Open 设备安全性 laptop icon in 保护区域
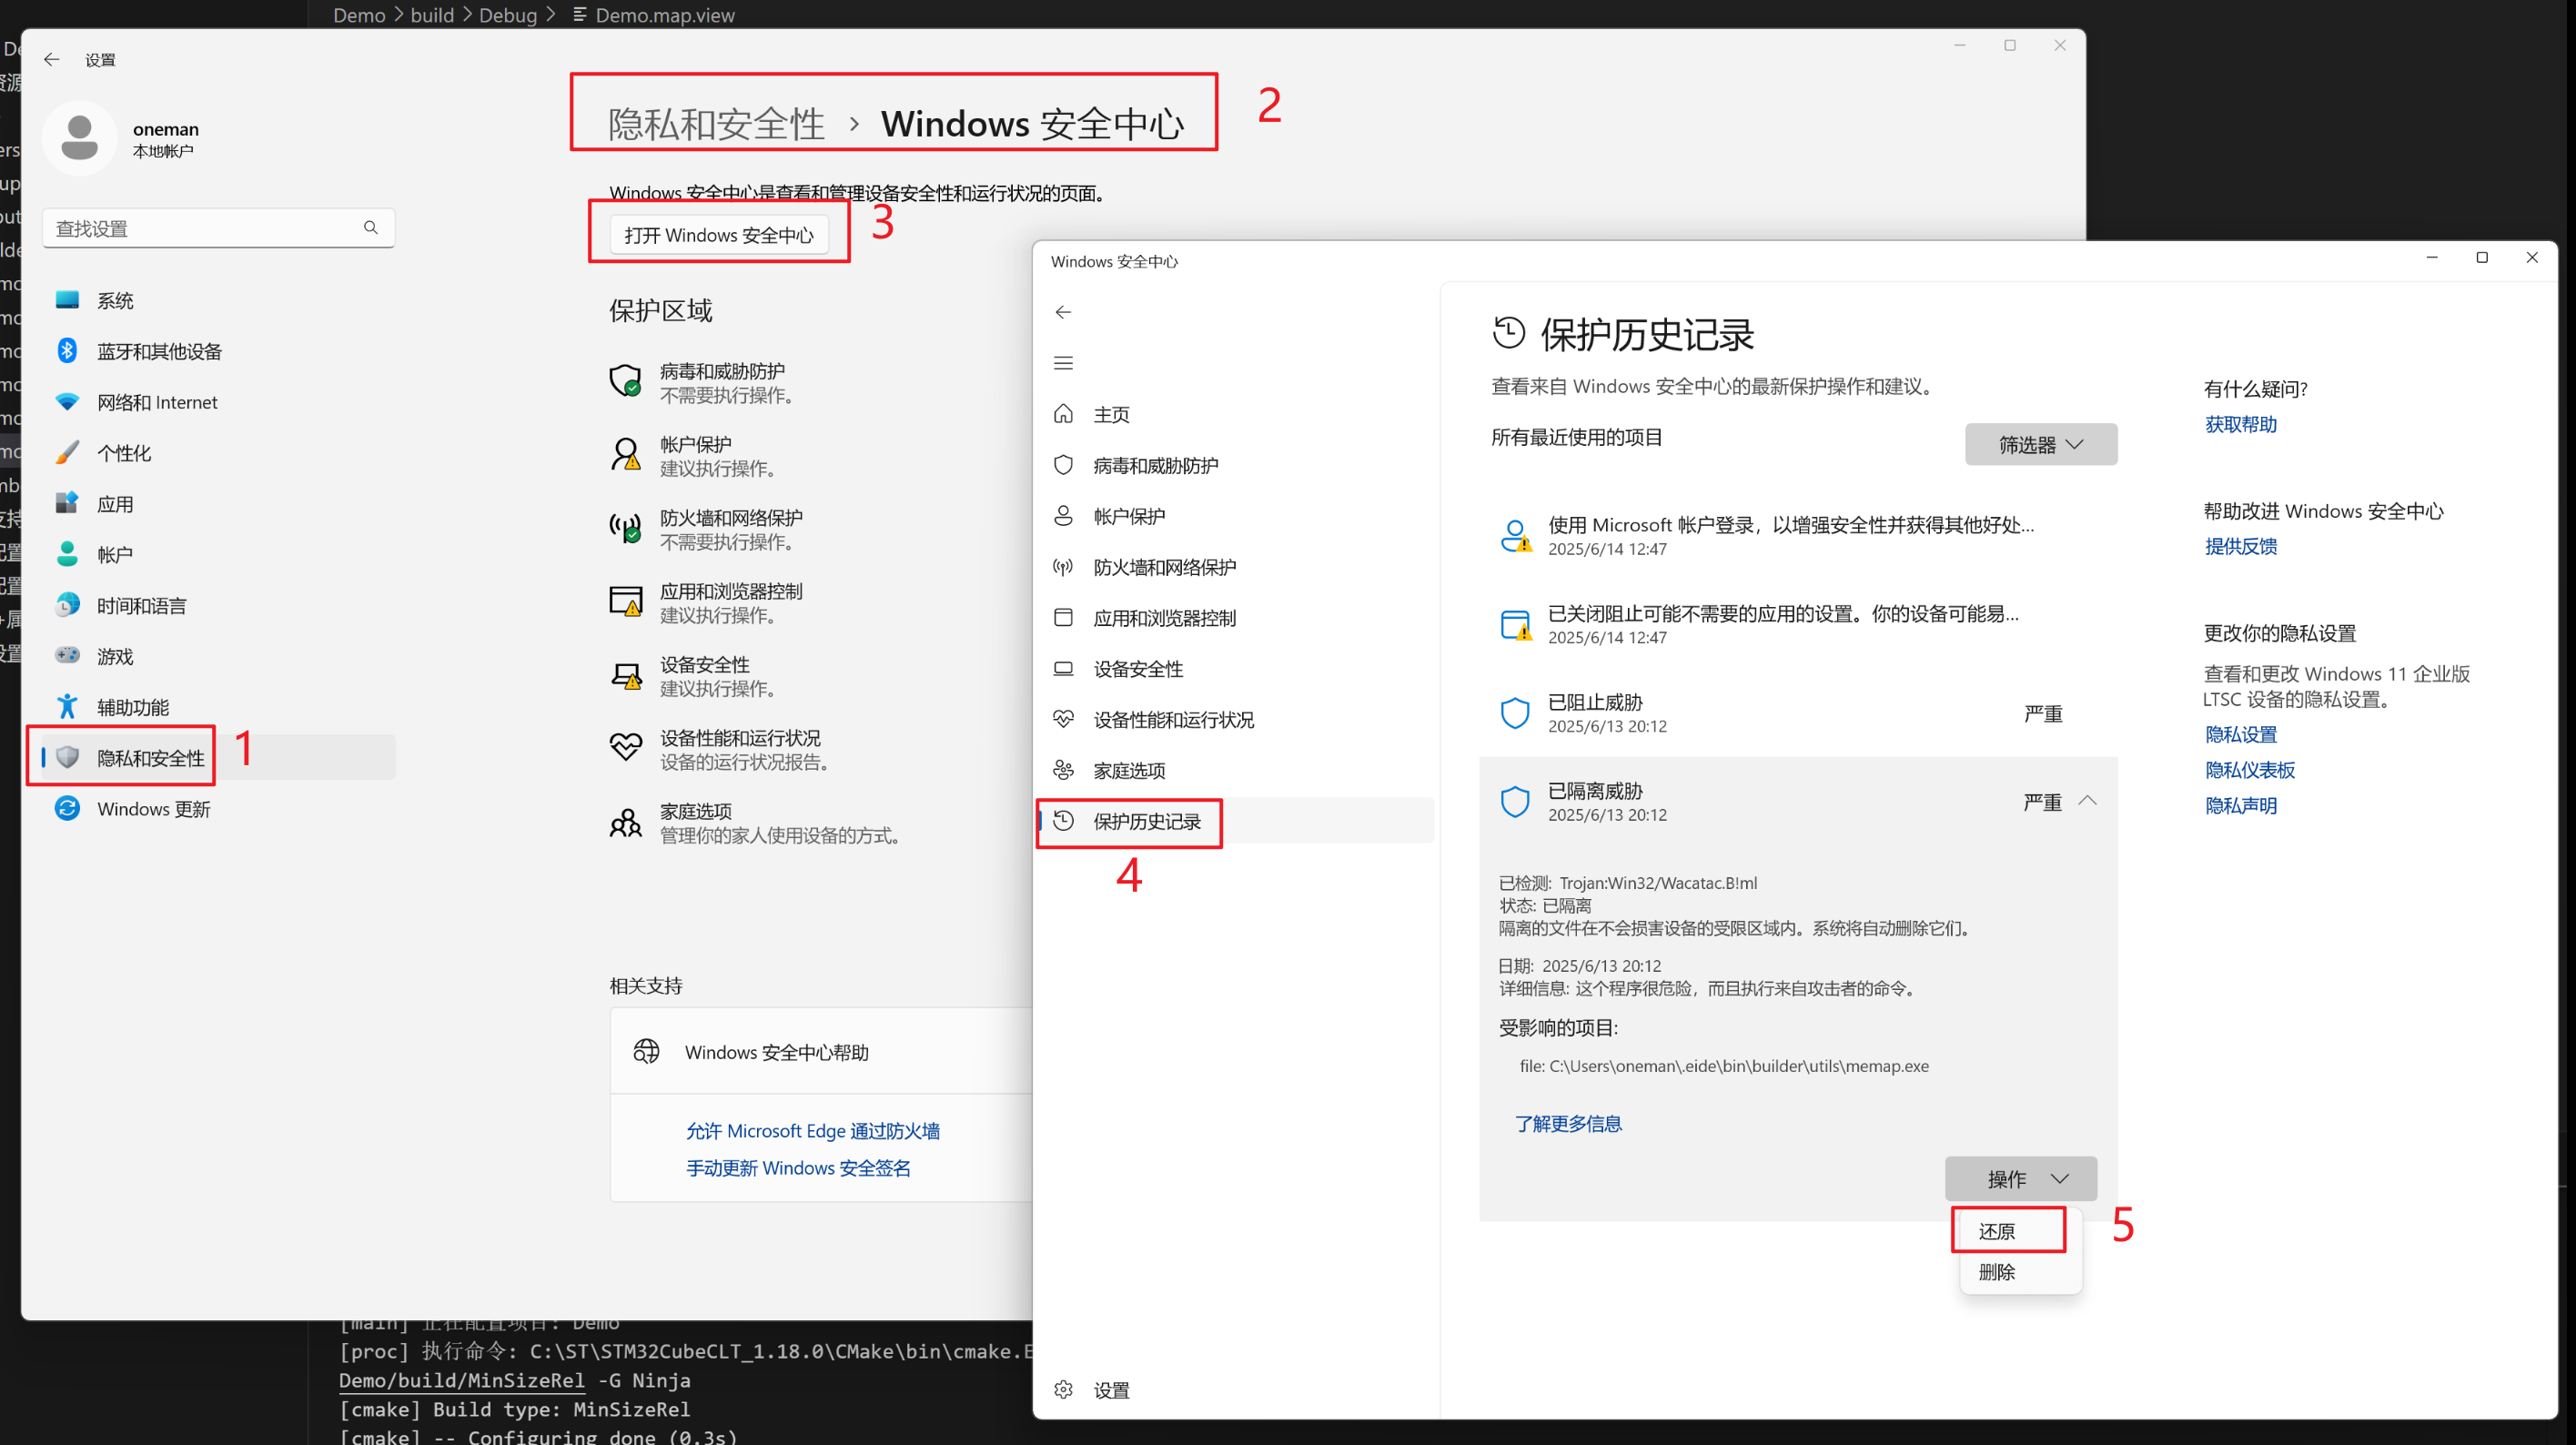The image size is (2576, 1445). pyautogui.click(x=626, y=675)
